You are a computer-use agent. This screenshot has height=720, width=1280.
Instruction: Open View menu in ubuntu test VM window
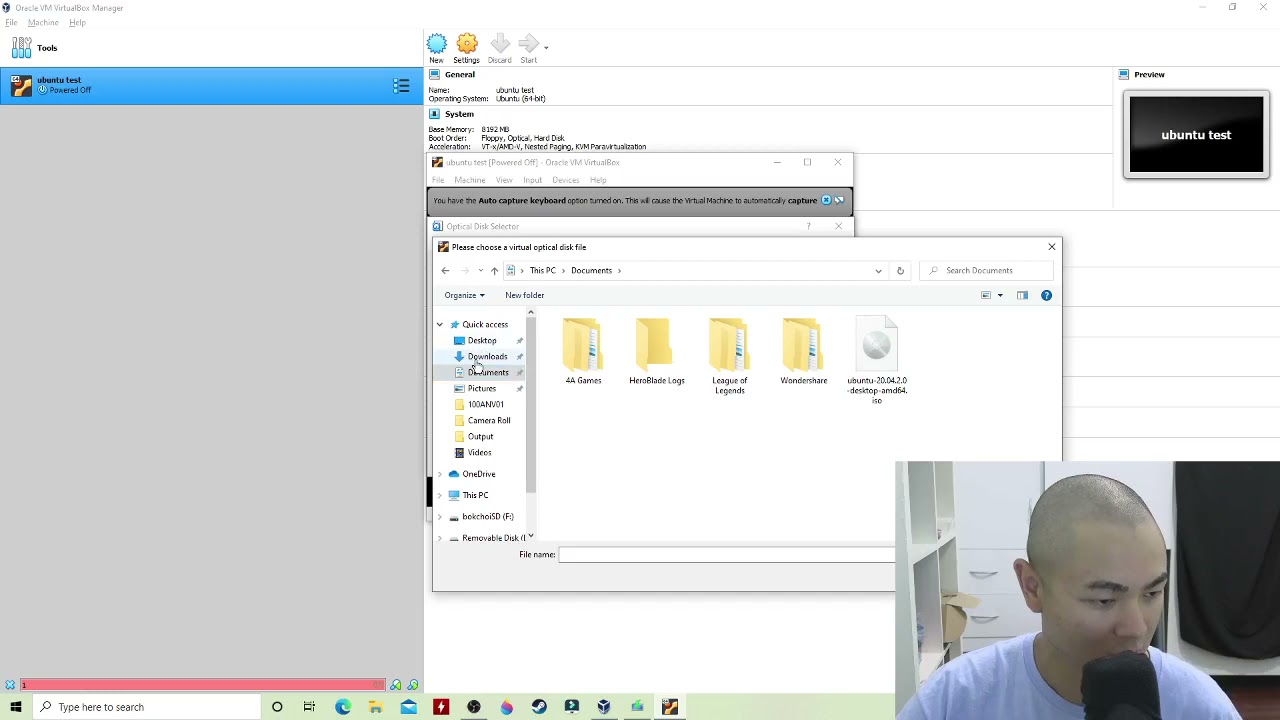[x=504, y=180]
